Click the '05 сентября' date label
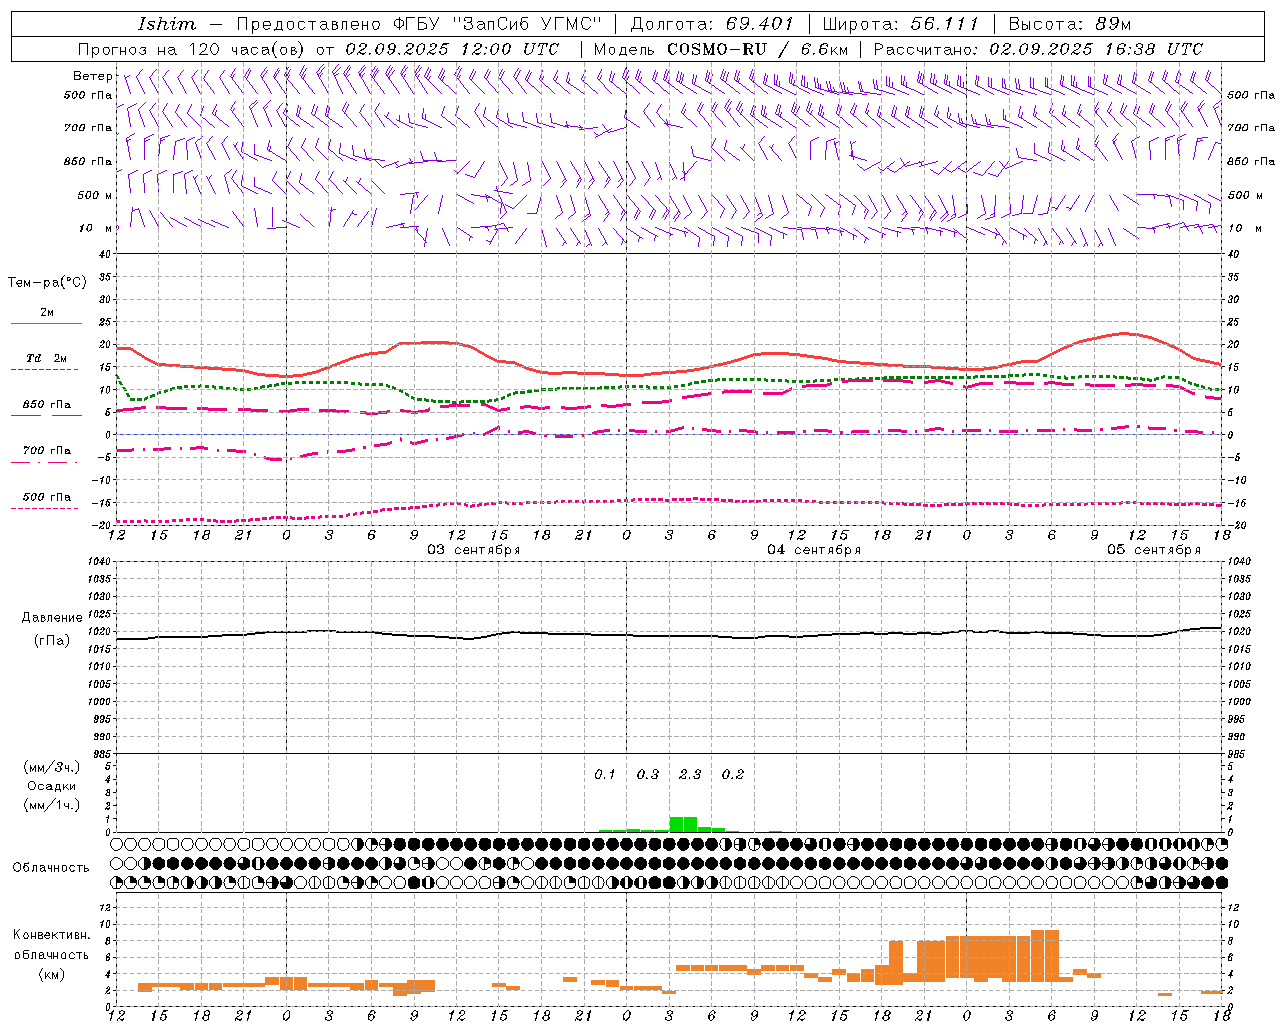The width and height of the screenshot is (1280, 1024). tap(1154, 550)
